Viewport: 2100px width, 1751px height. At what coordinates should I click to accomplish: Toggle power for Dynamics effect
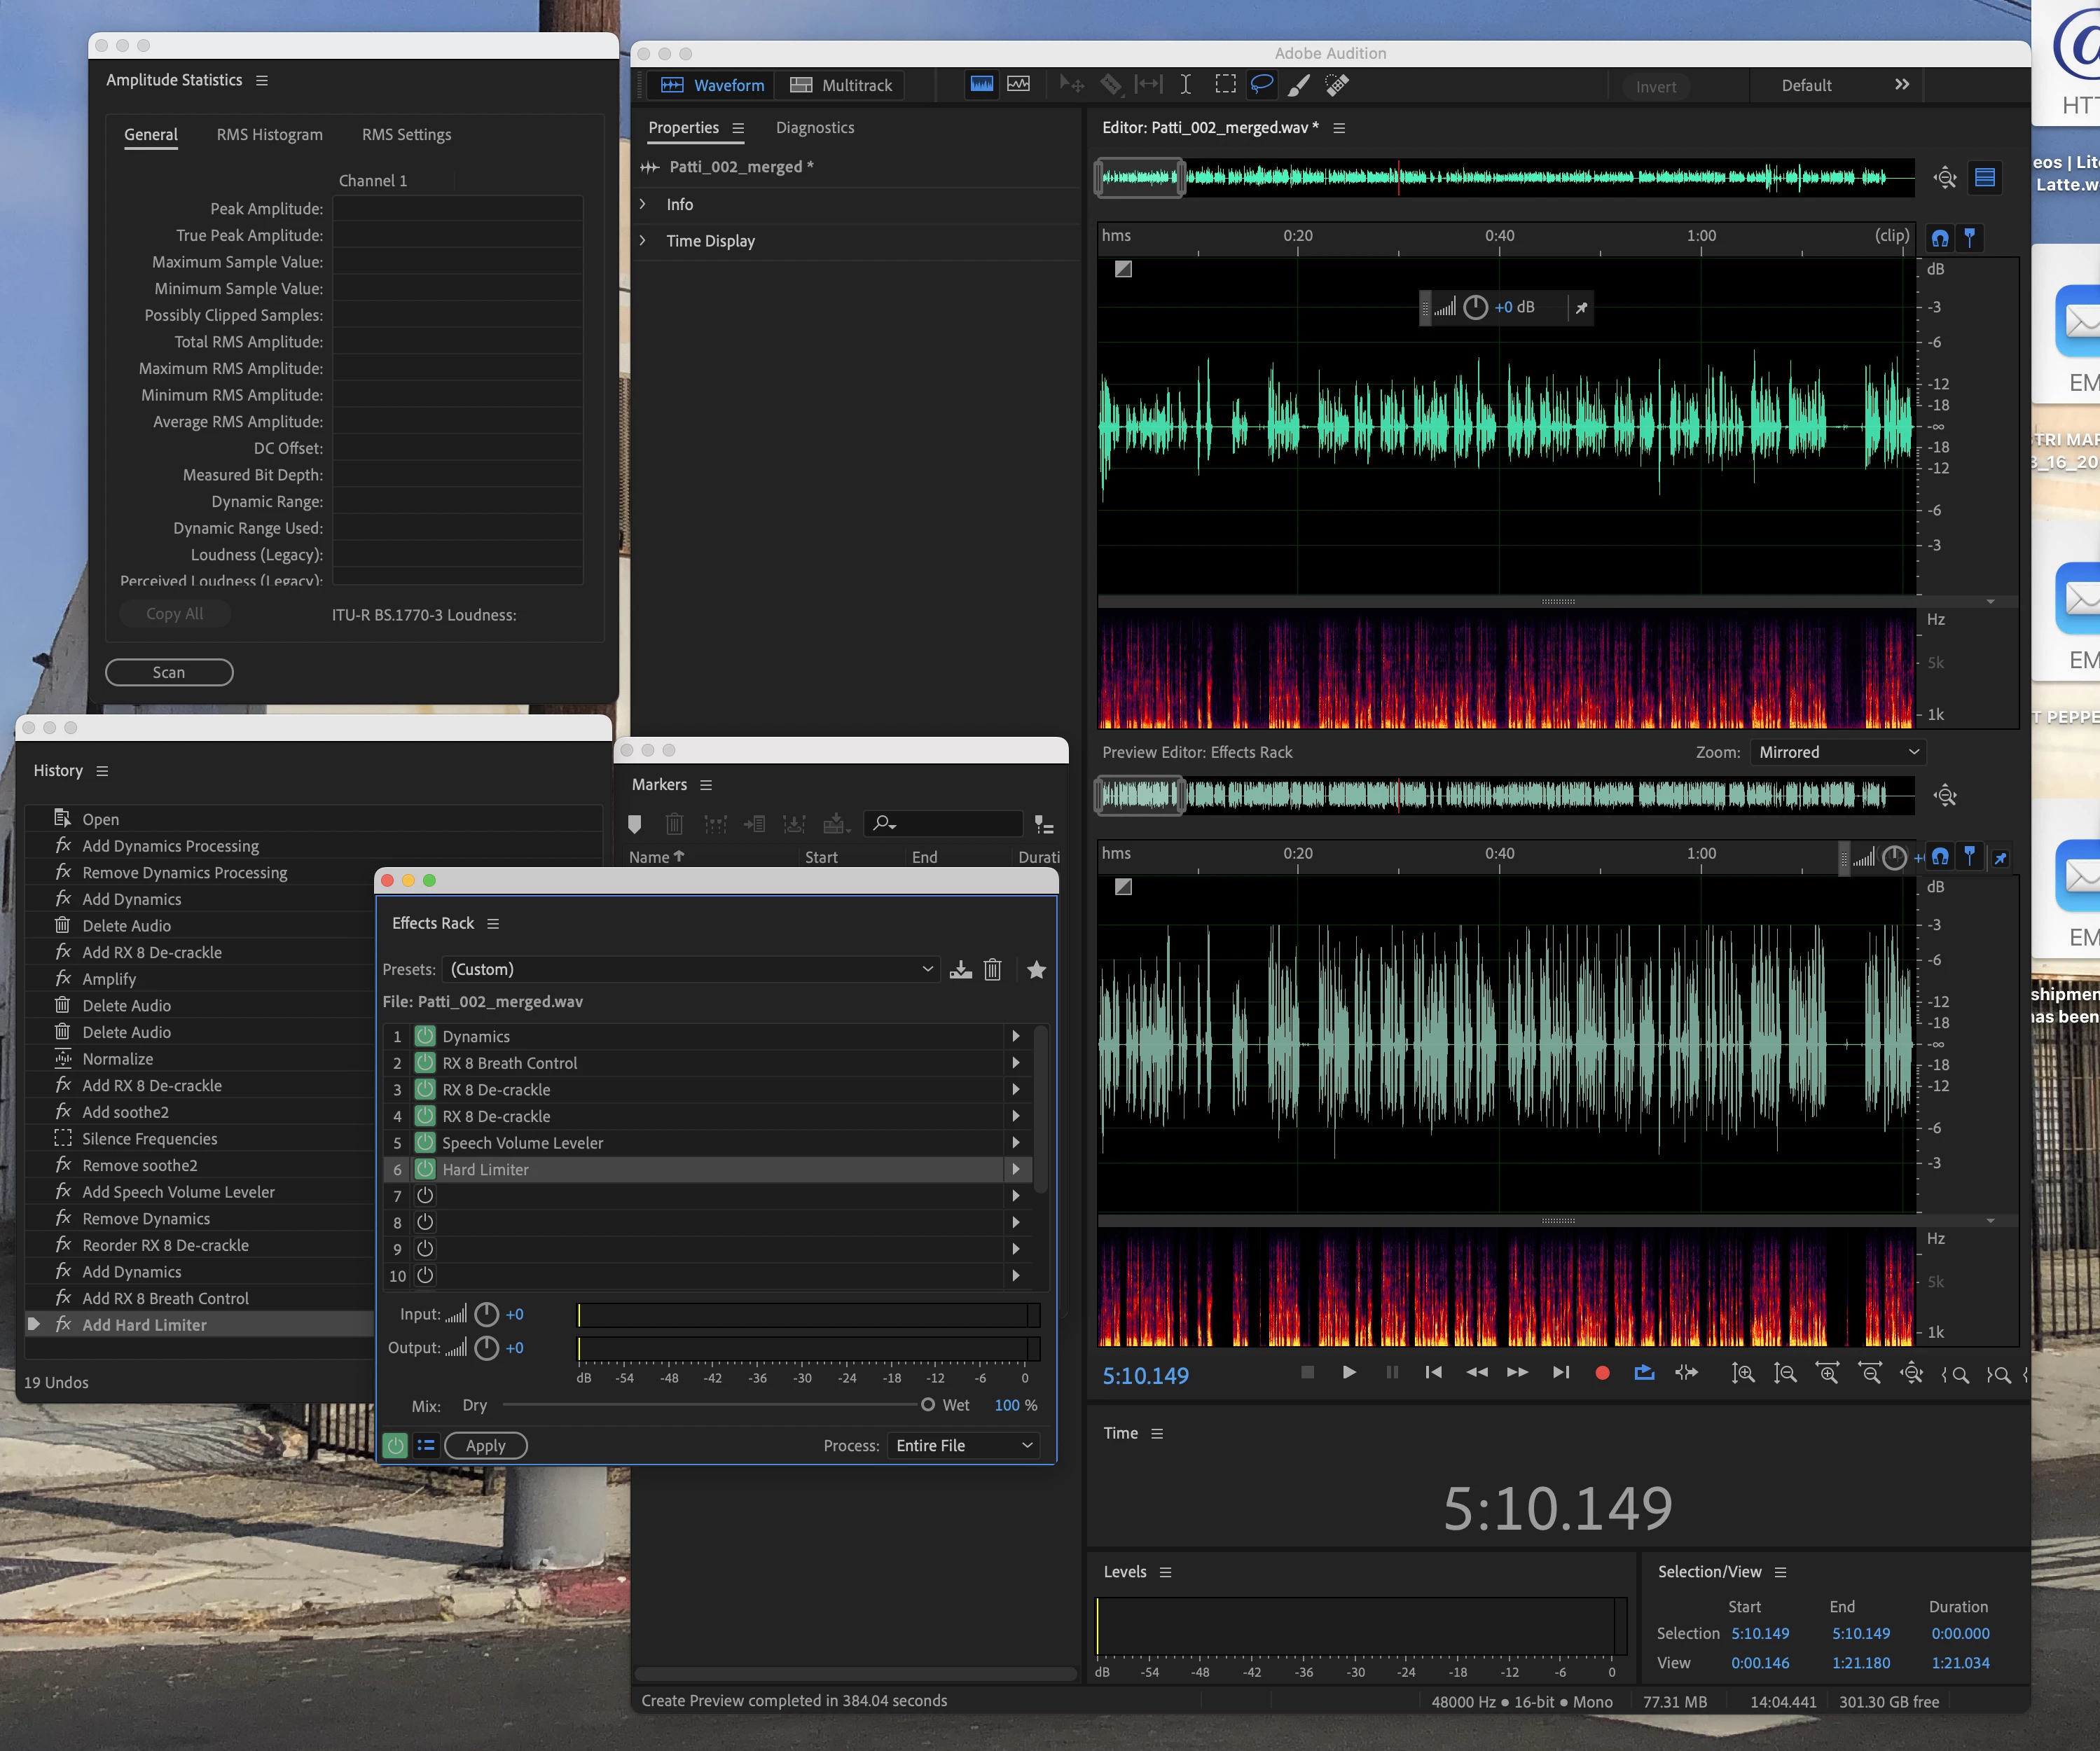(x=425, y=1036)
